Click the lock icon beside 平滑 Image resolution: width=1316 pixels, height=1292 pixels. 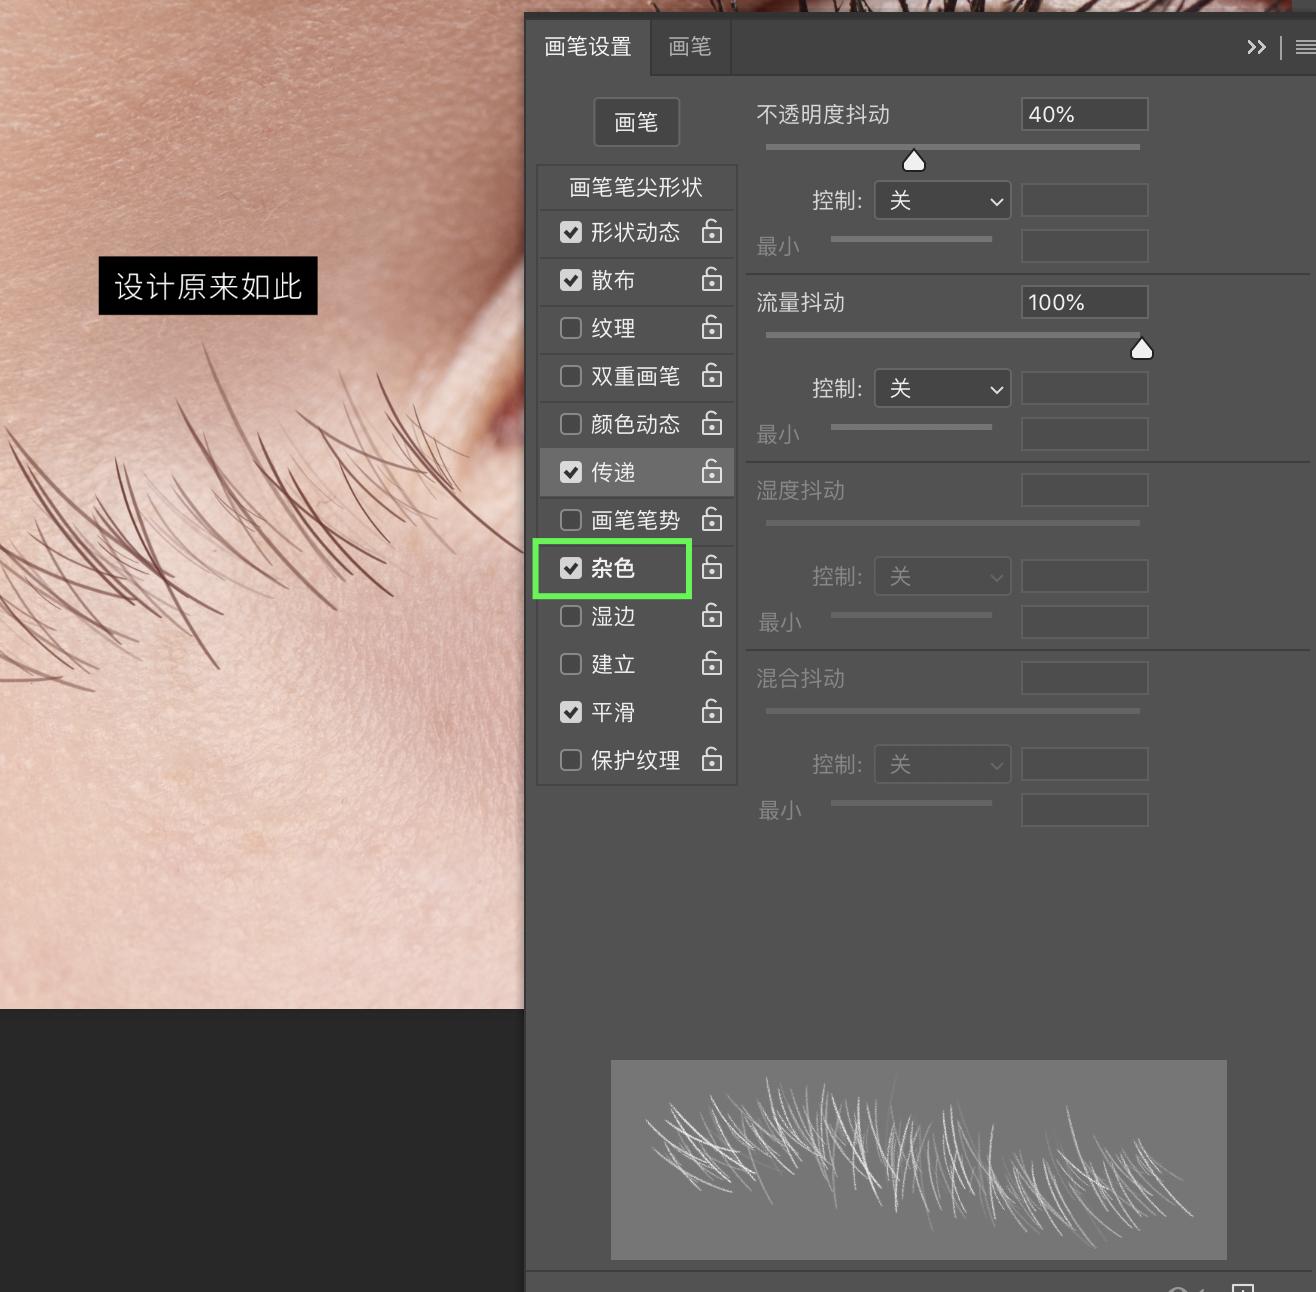711,712
